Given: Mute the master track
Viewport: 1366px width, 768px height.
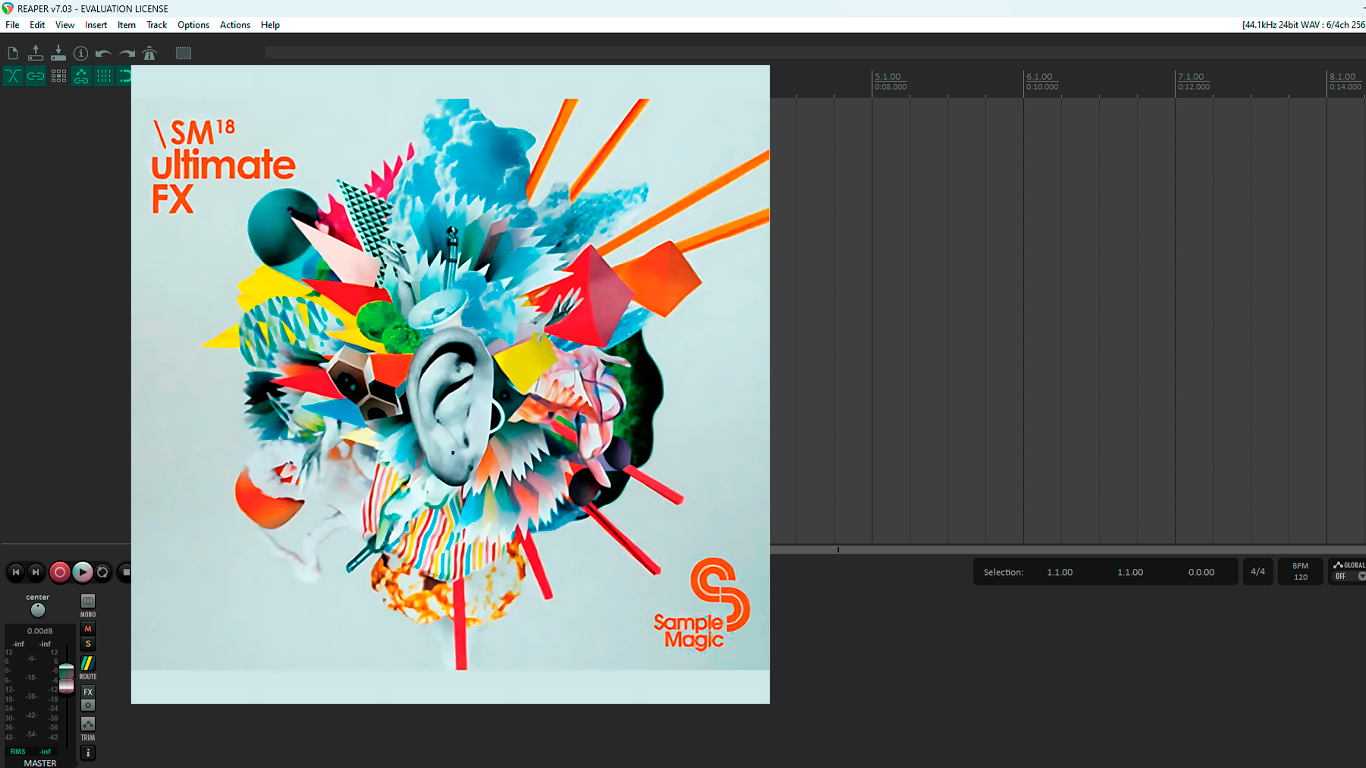Looking at the screenshot, I should [88, 629].
